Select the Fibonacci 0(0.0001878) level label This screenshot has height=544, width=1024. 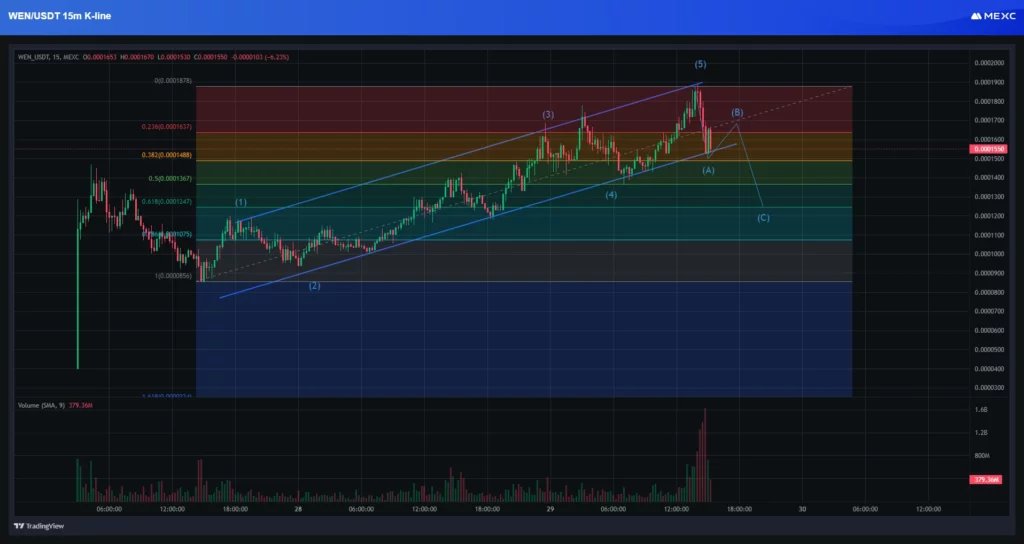pyautogui.click(x=172, y=81)
